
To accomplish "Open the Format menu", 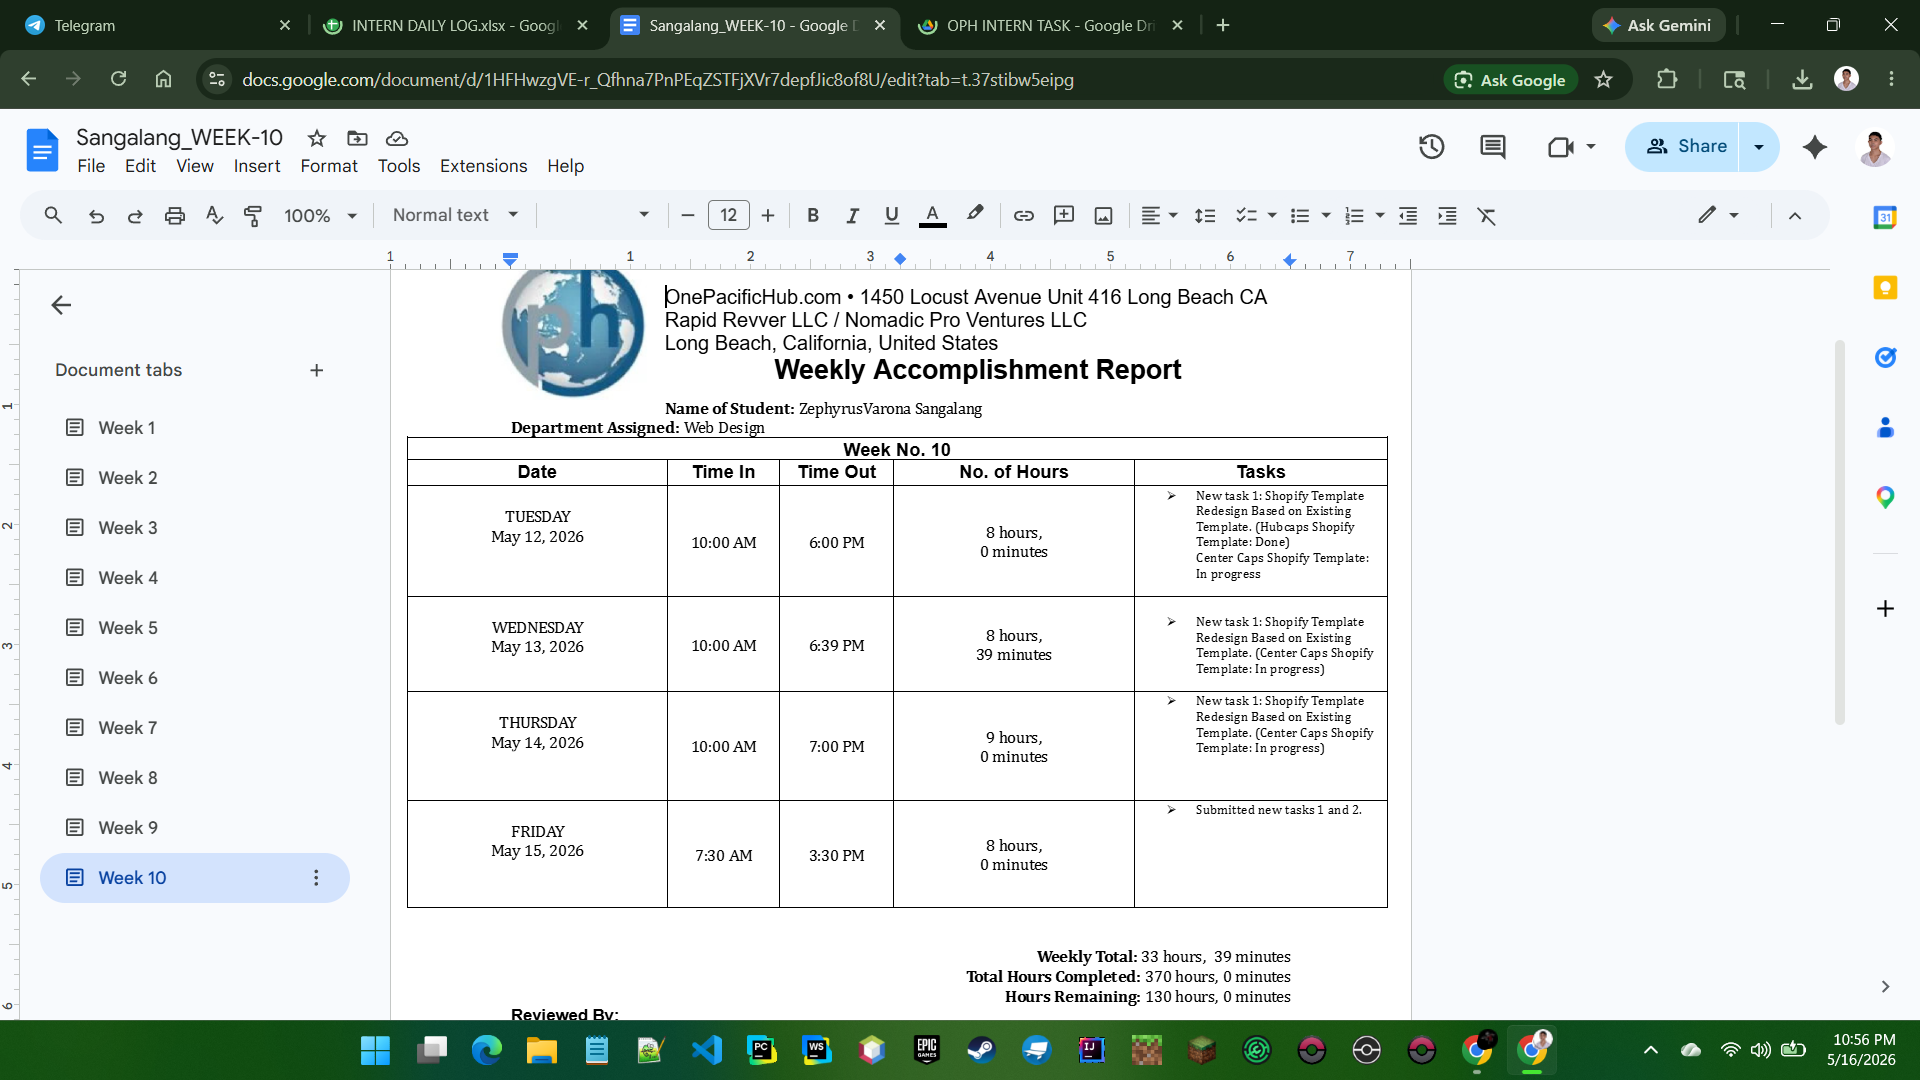I will pyautogui.click(x=329, y=166).
